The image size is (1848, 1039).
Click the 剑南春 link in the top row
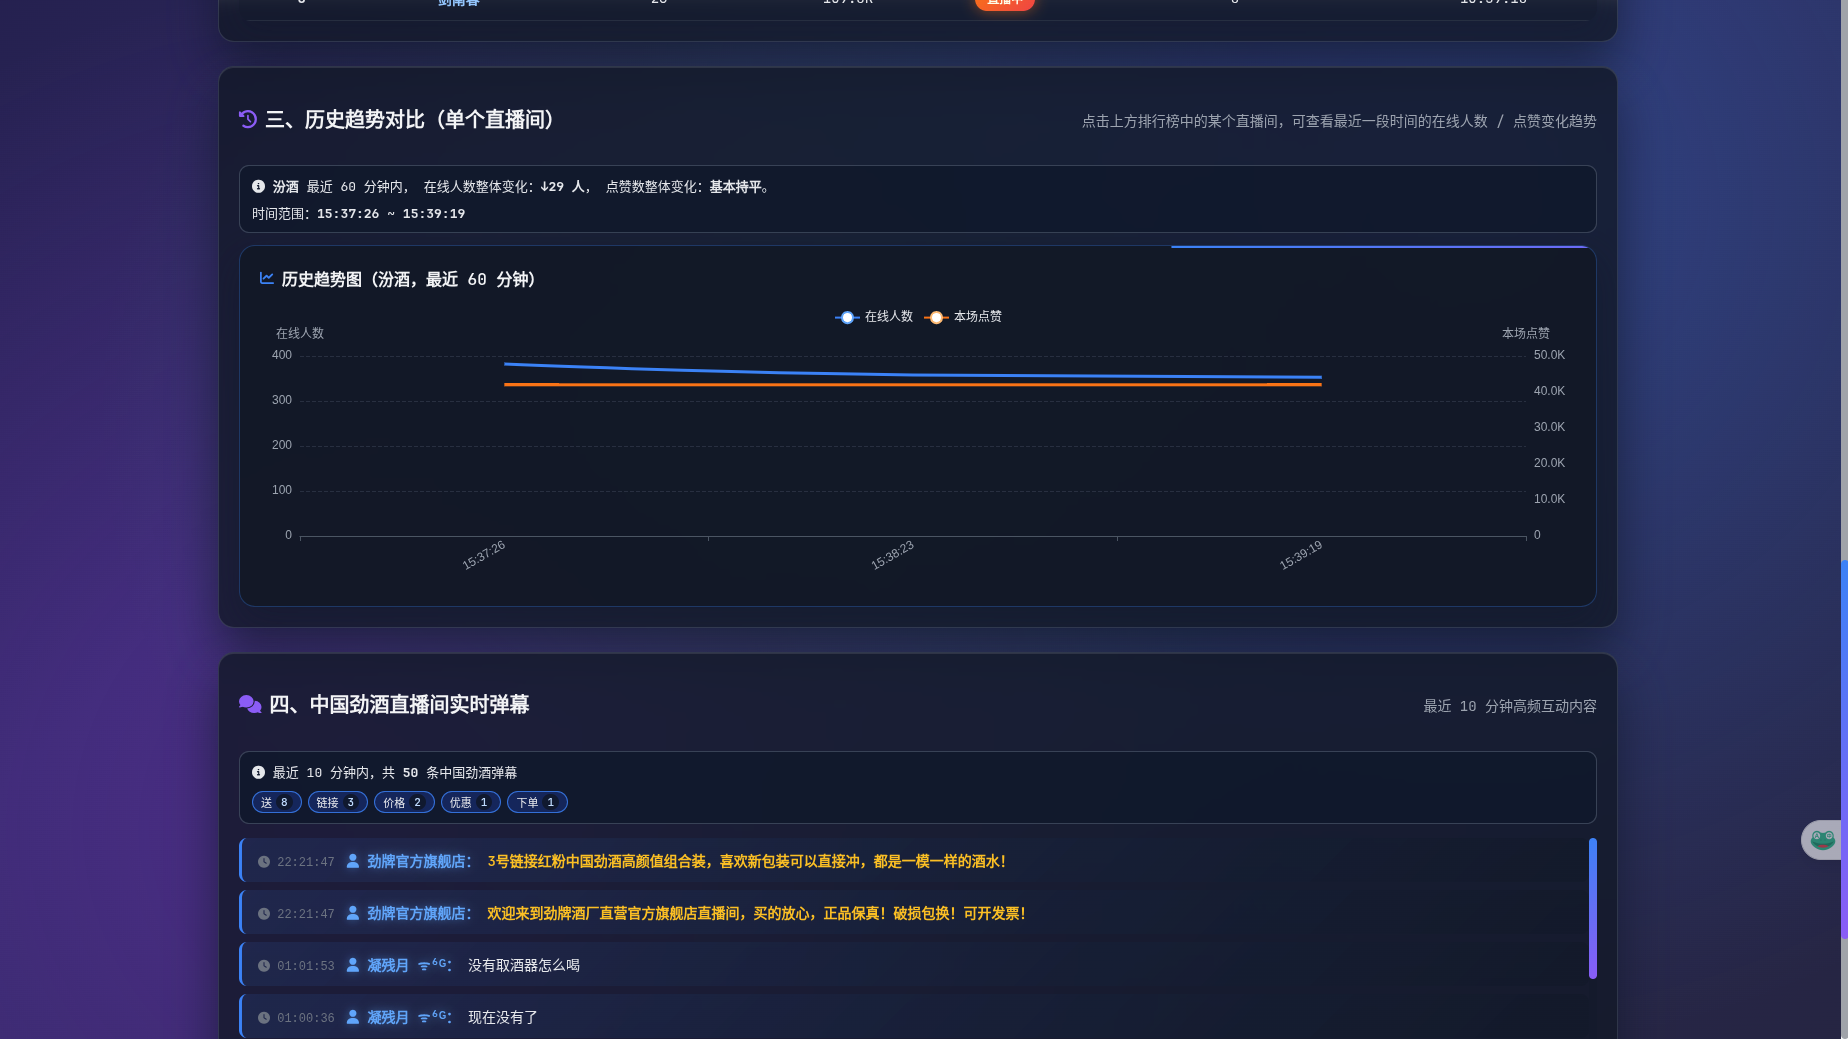(458, 3)
